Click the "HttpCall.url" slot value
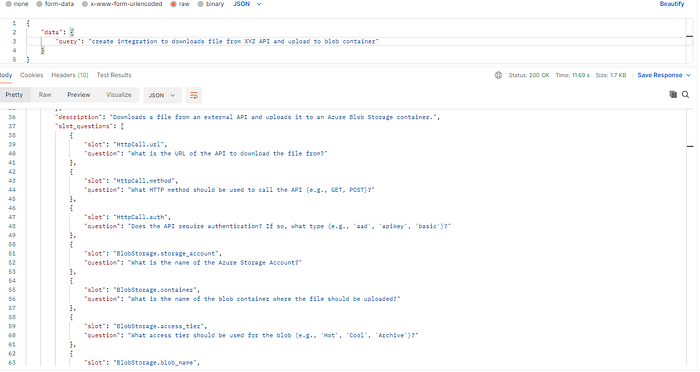This screenshot has width=700, height=372. [140, 144]
